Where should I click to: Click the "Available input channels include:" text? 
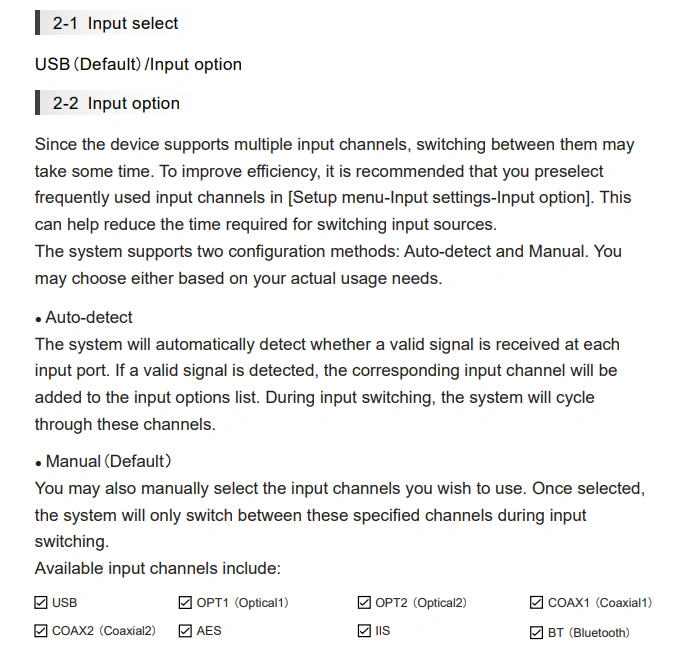(x=157, y=568)
